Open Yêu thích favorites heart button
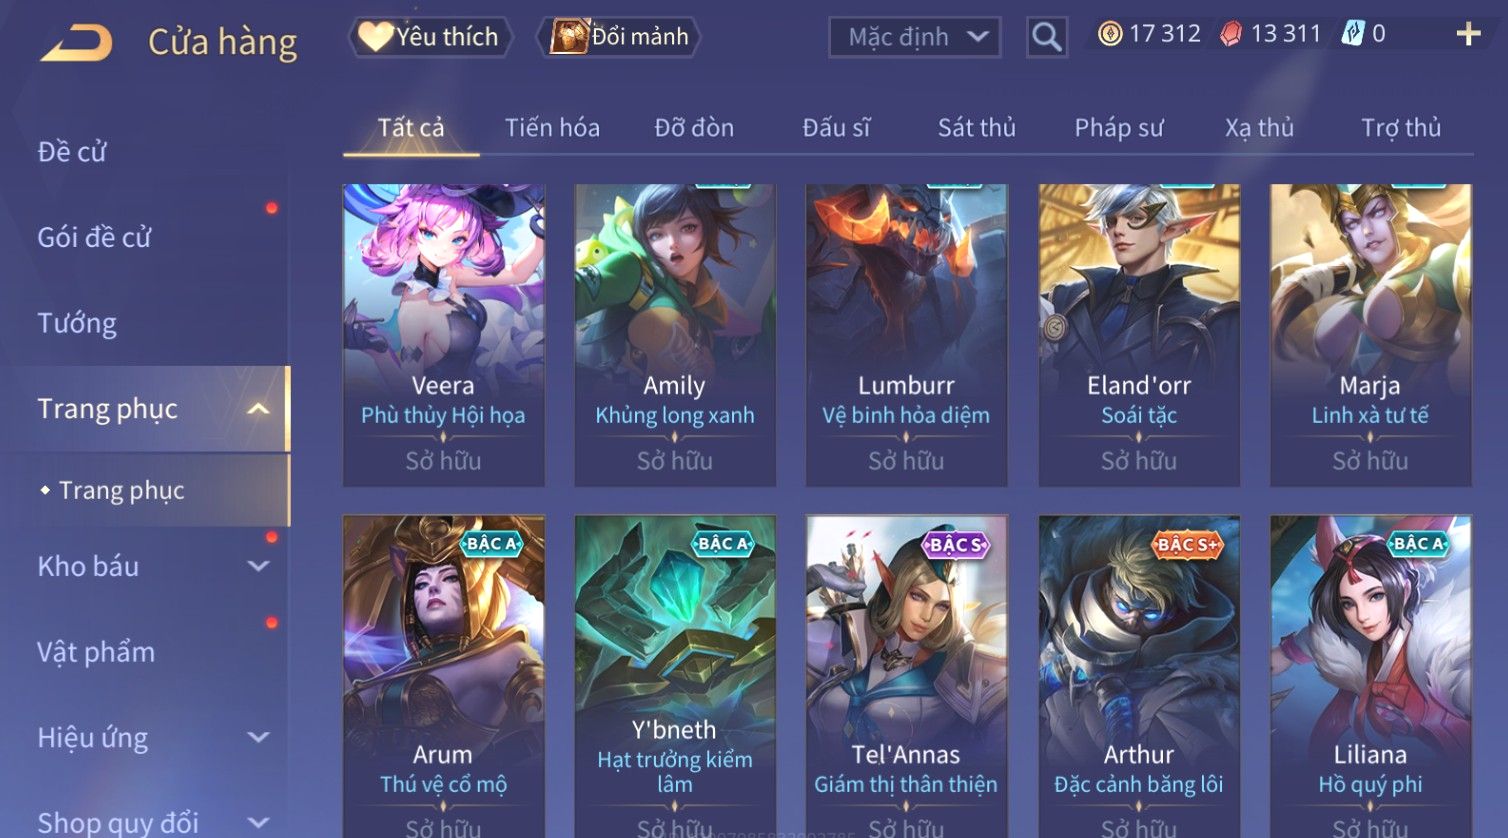The height and width of the screenshot is (838, 1508). click(x=430, y=37)
